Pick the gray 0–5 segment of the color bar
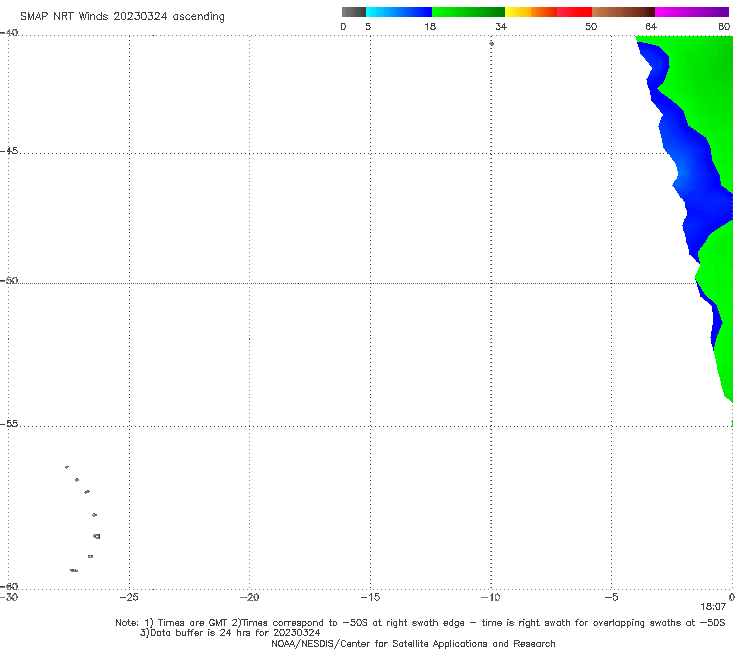The height and width of the screenshot is (650, 740). click(x=354, y=12)
